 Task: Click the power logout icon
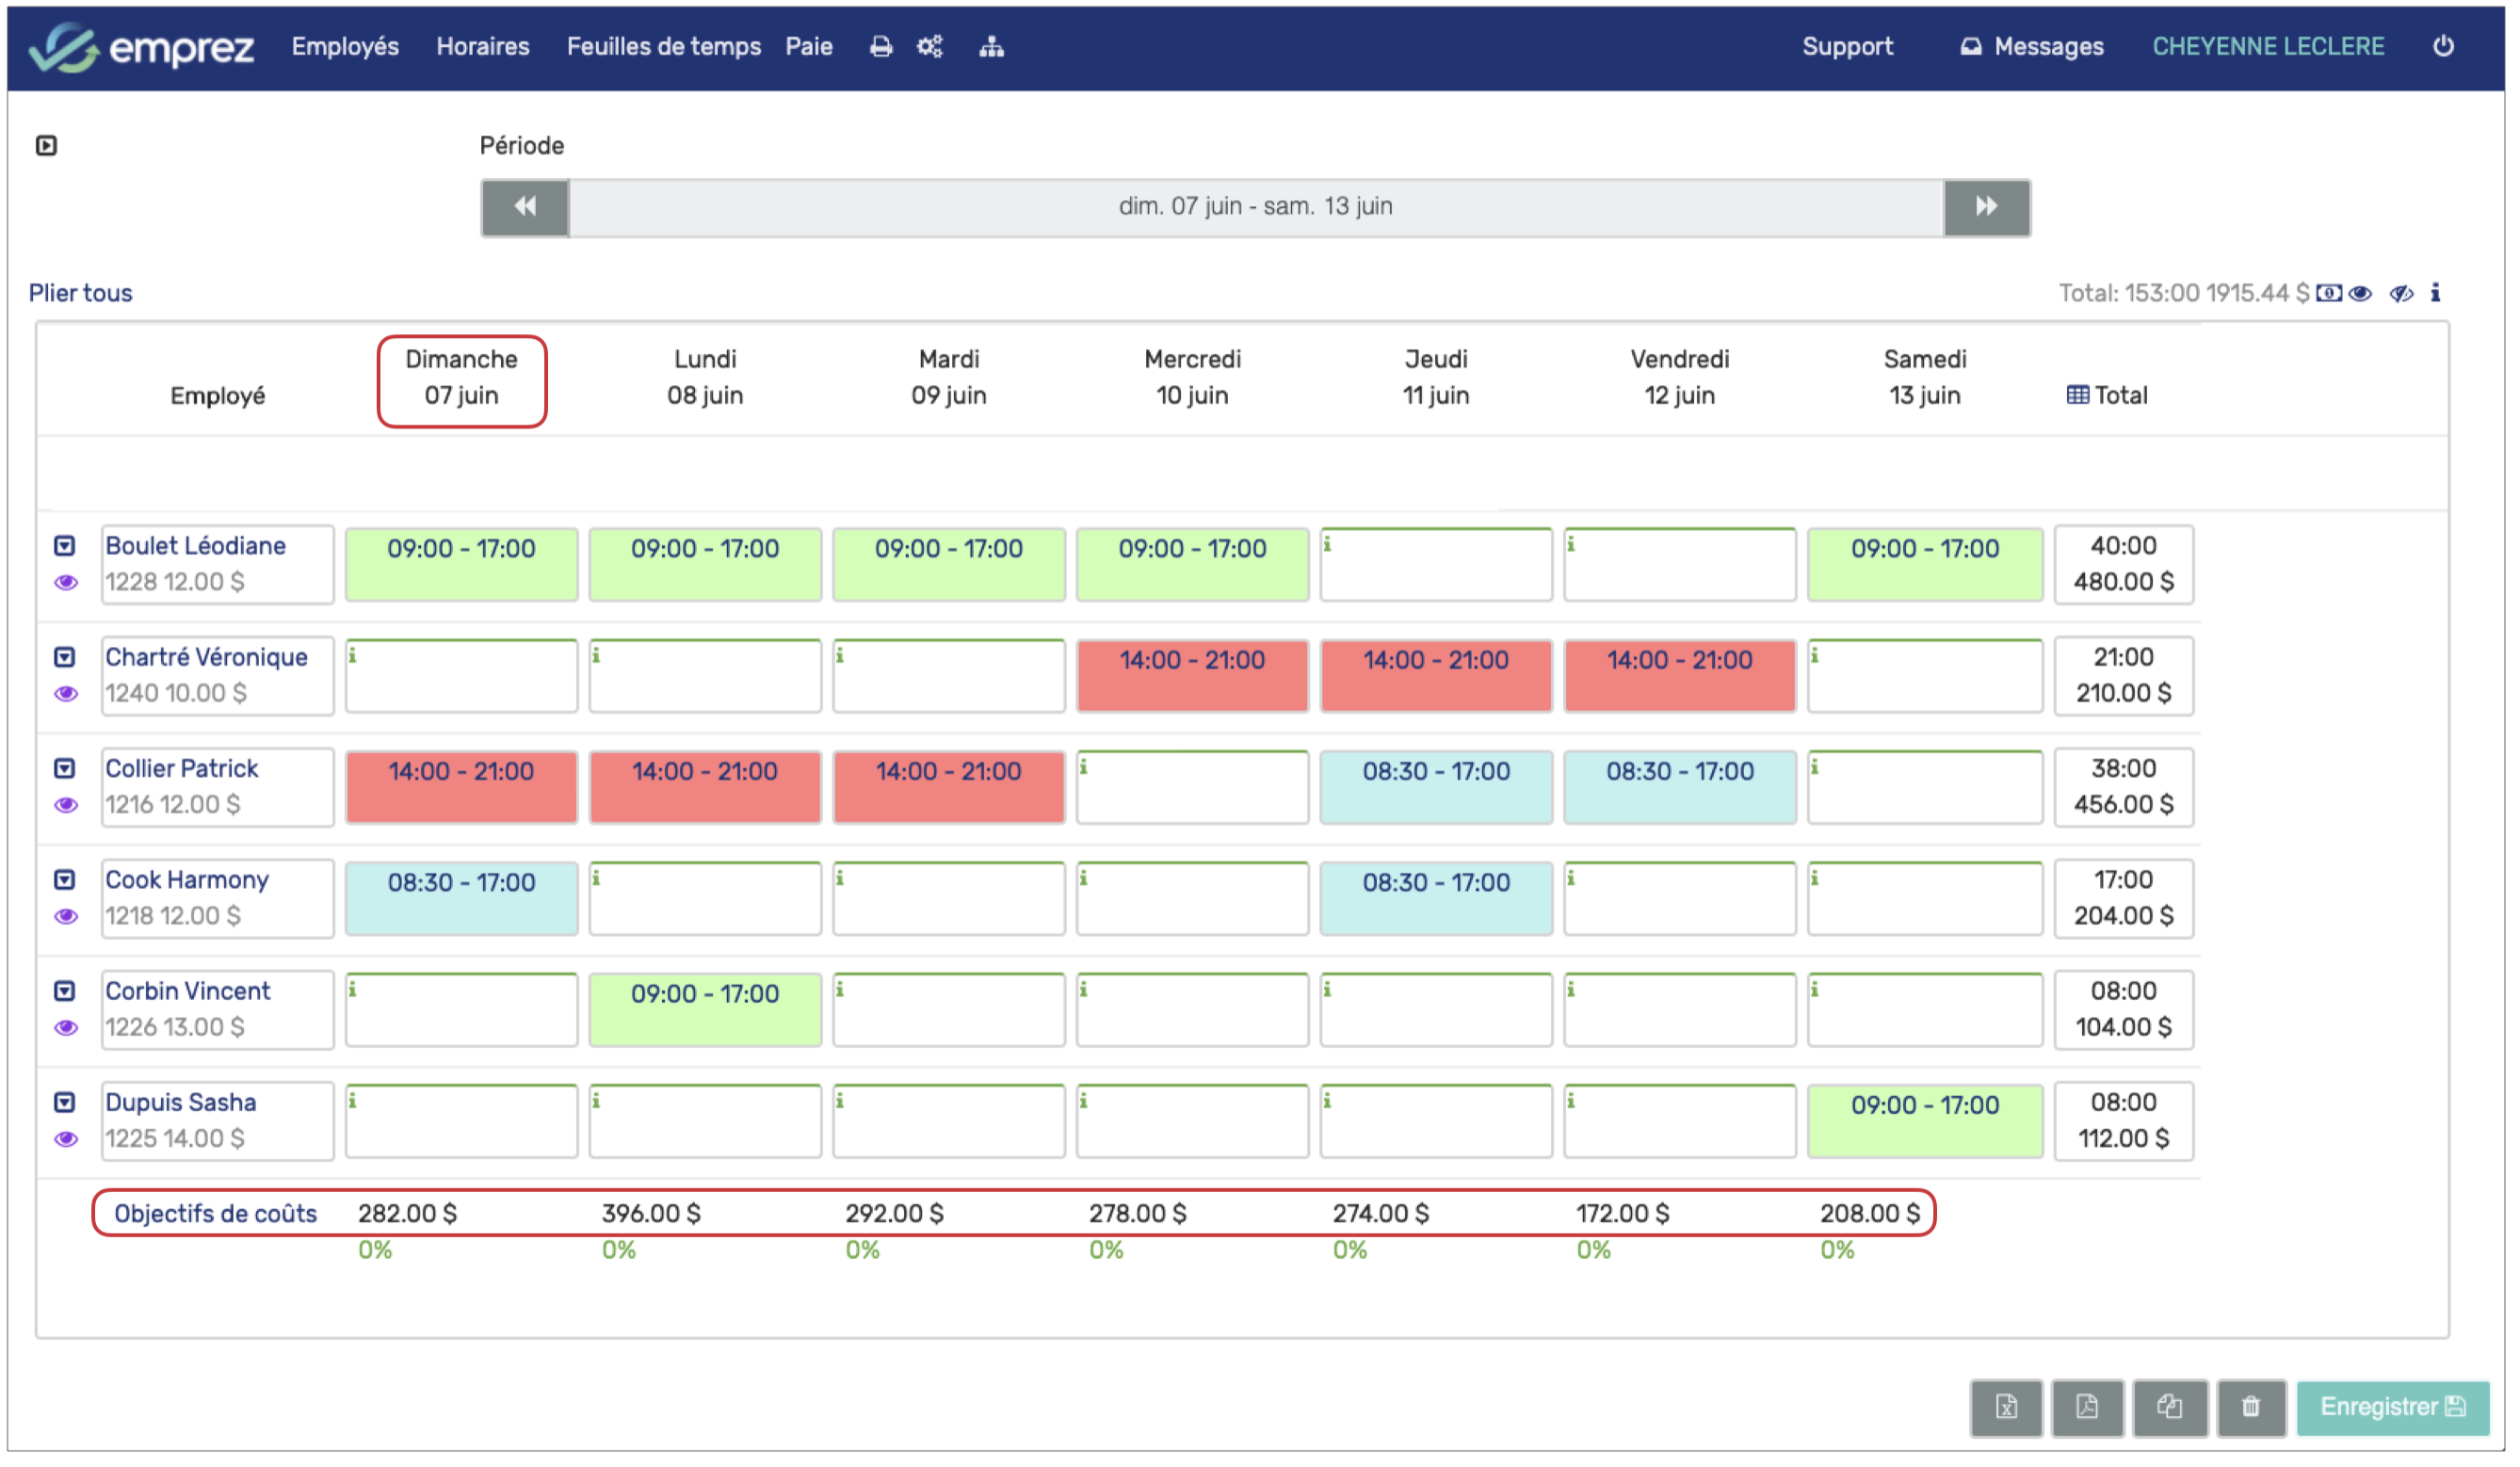[x=2443, y=46]
